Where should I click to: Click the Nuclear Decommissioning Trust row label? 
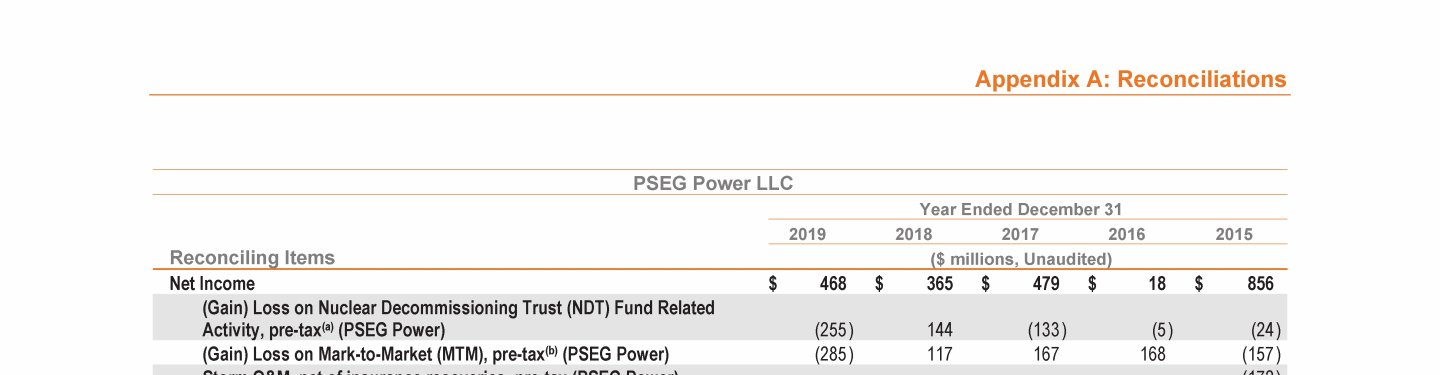tap(458, 318)
